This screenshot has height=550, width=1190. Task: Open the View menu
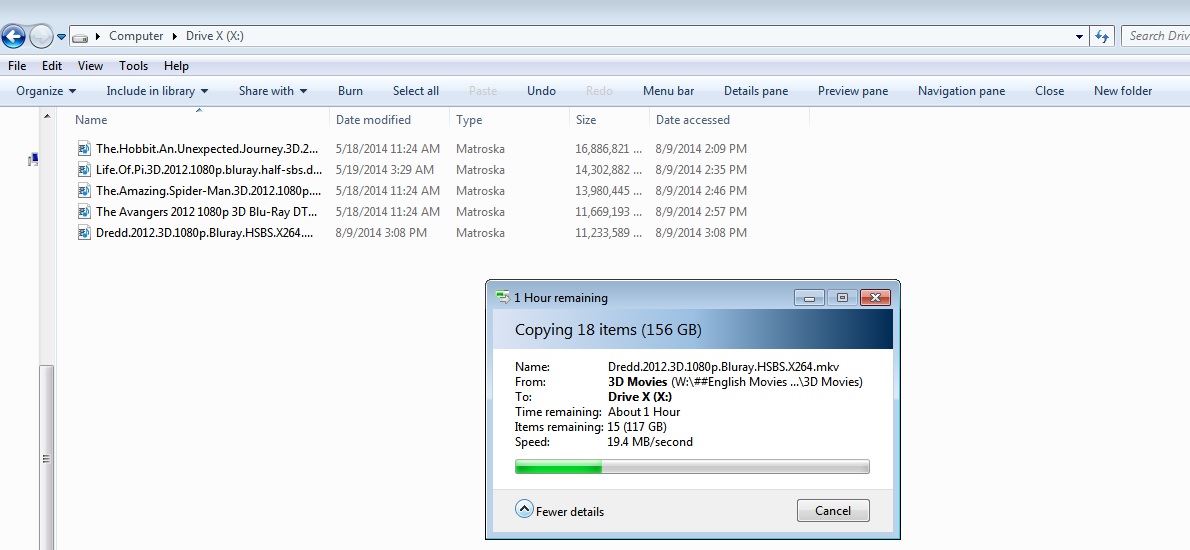[90, 66]
